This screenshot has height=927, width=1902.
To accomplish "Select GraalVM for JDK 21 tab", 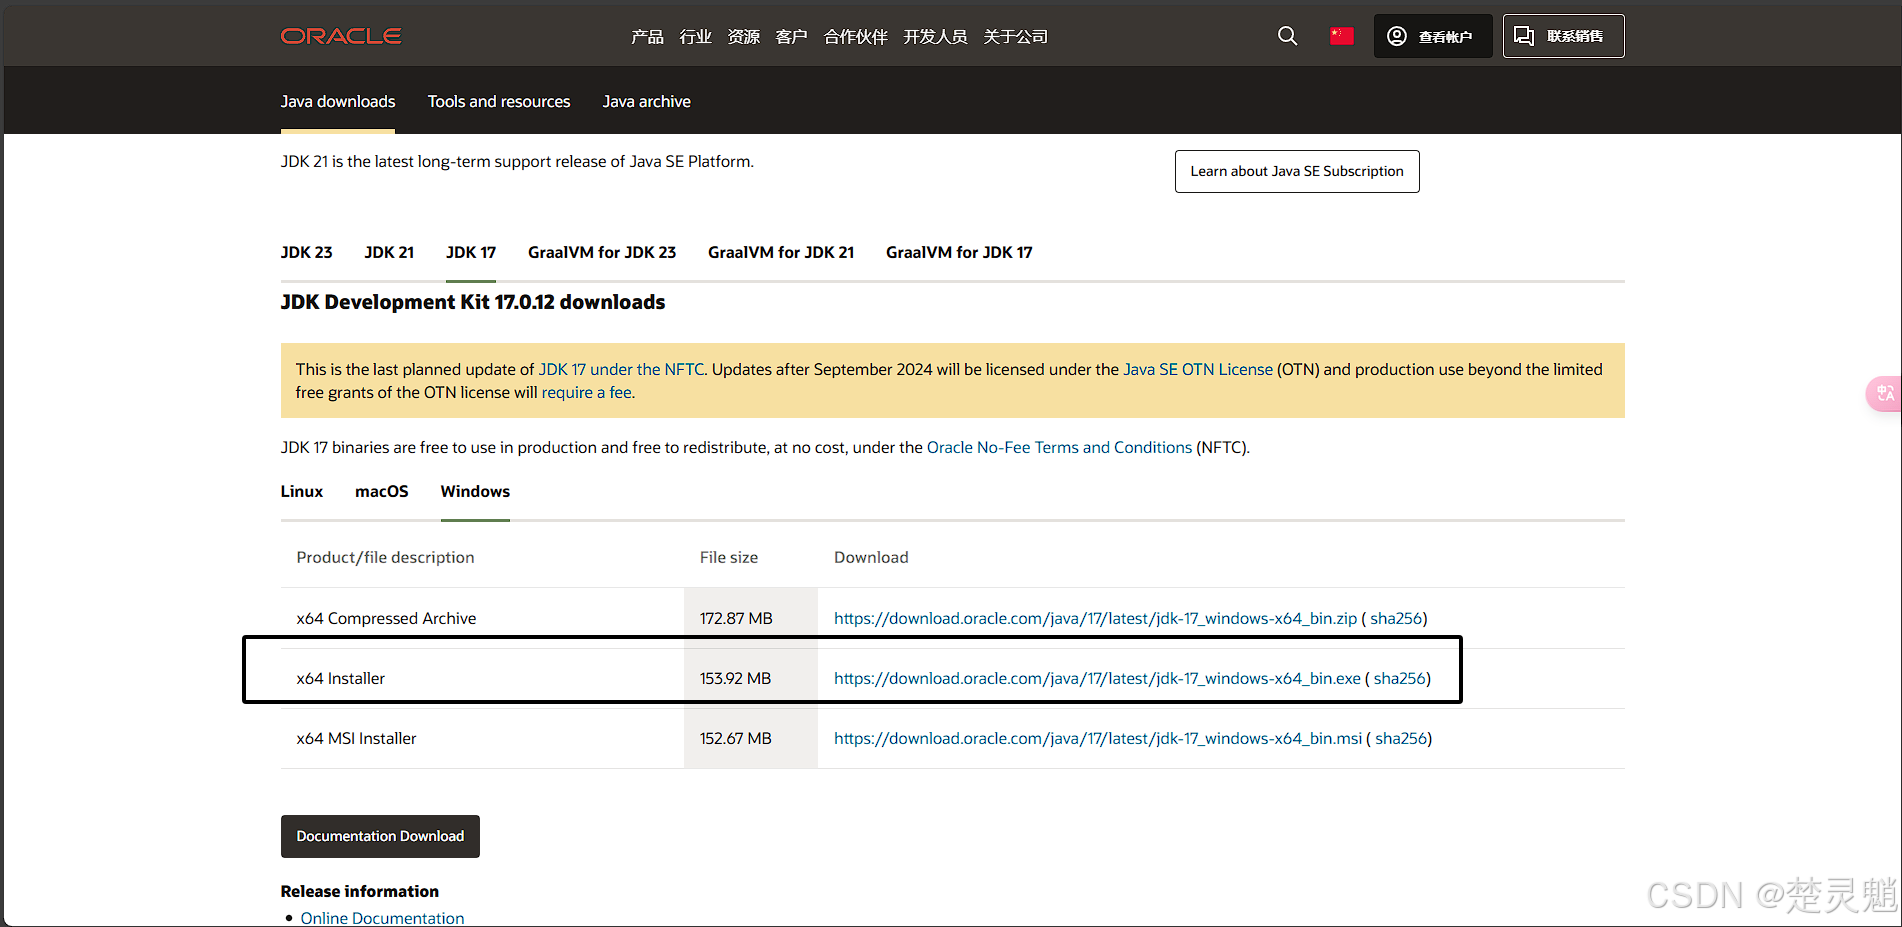I will click(x=781, y=252).
